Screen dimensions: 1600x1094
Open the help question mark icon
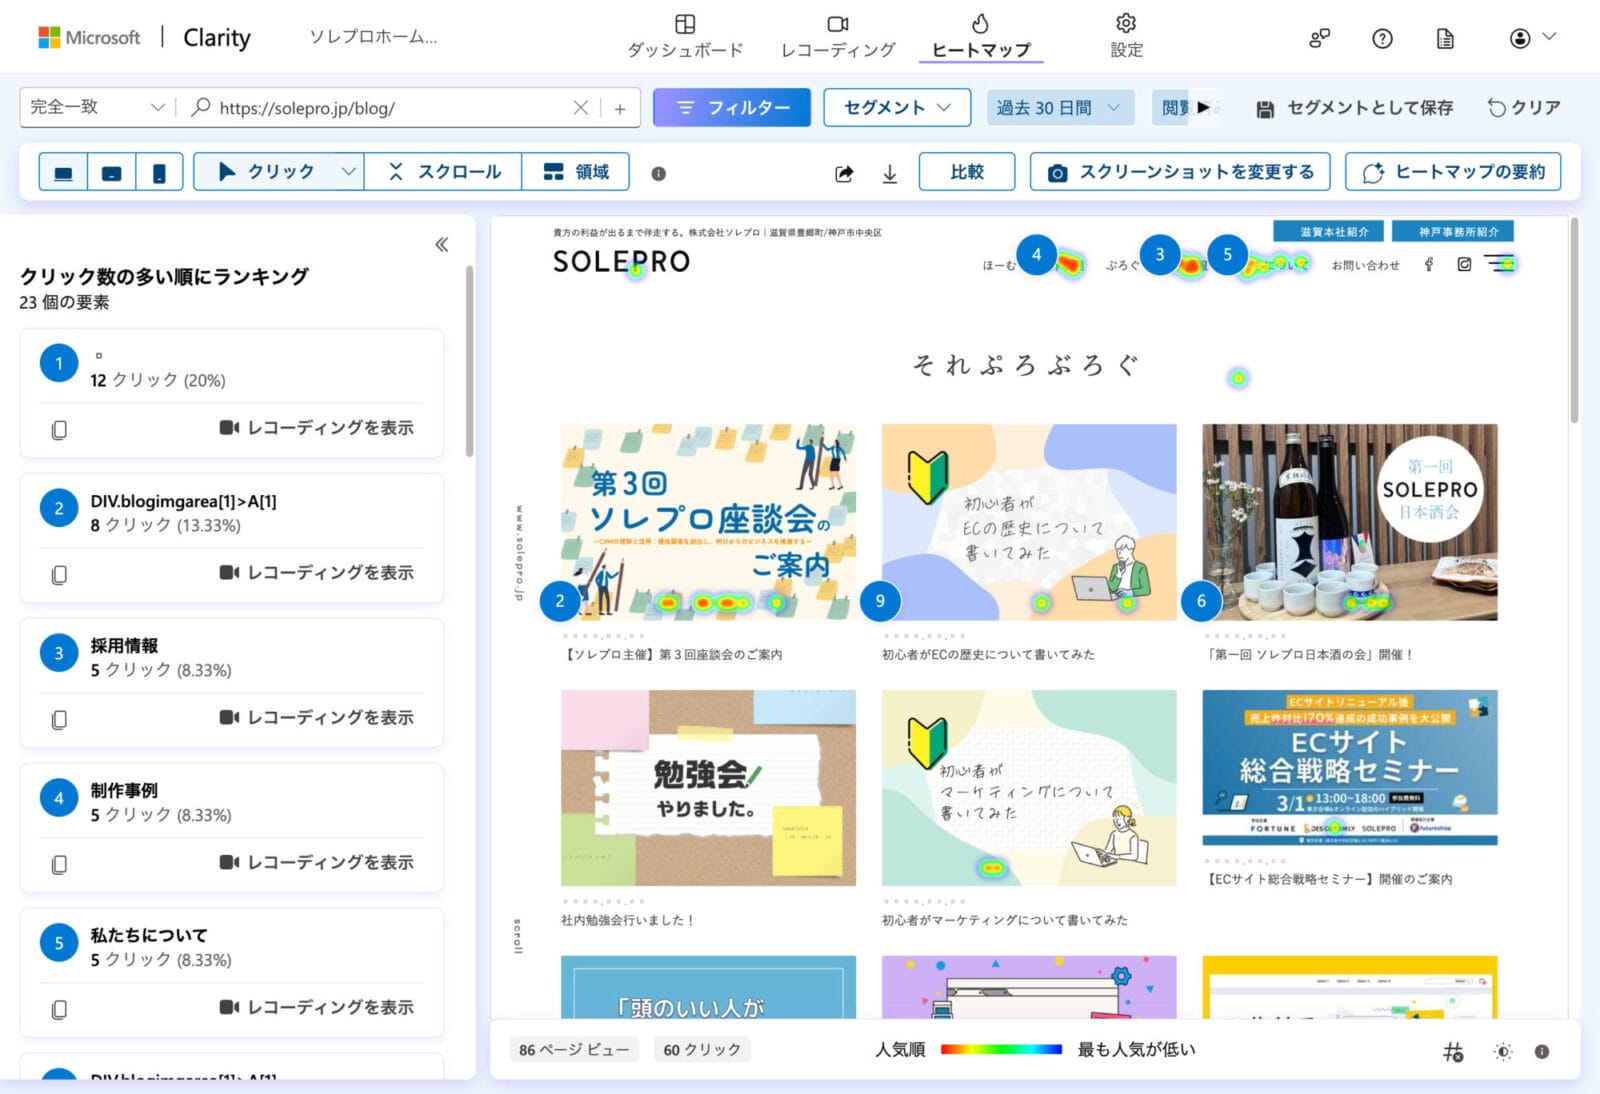(1382, 38)
